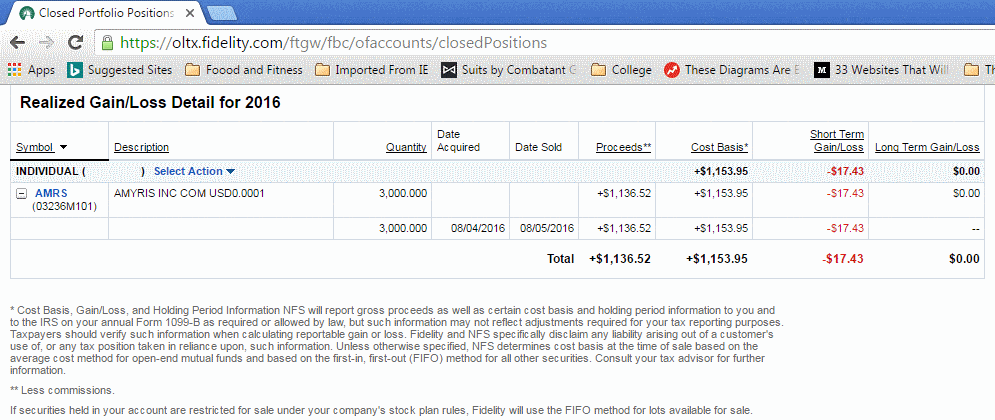Sort the table by Symbol column
Viewport: 995px width, 420px height.
[35, 147]
